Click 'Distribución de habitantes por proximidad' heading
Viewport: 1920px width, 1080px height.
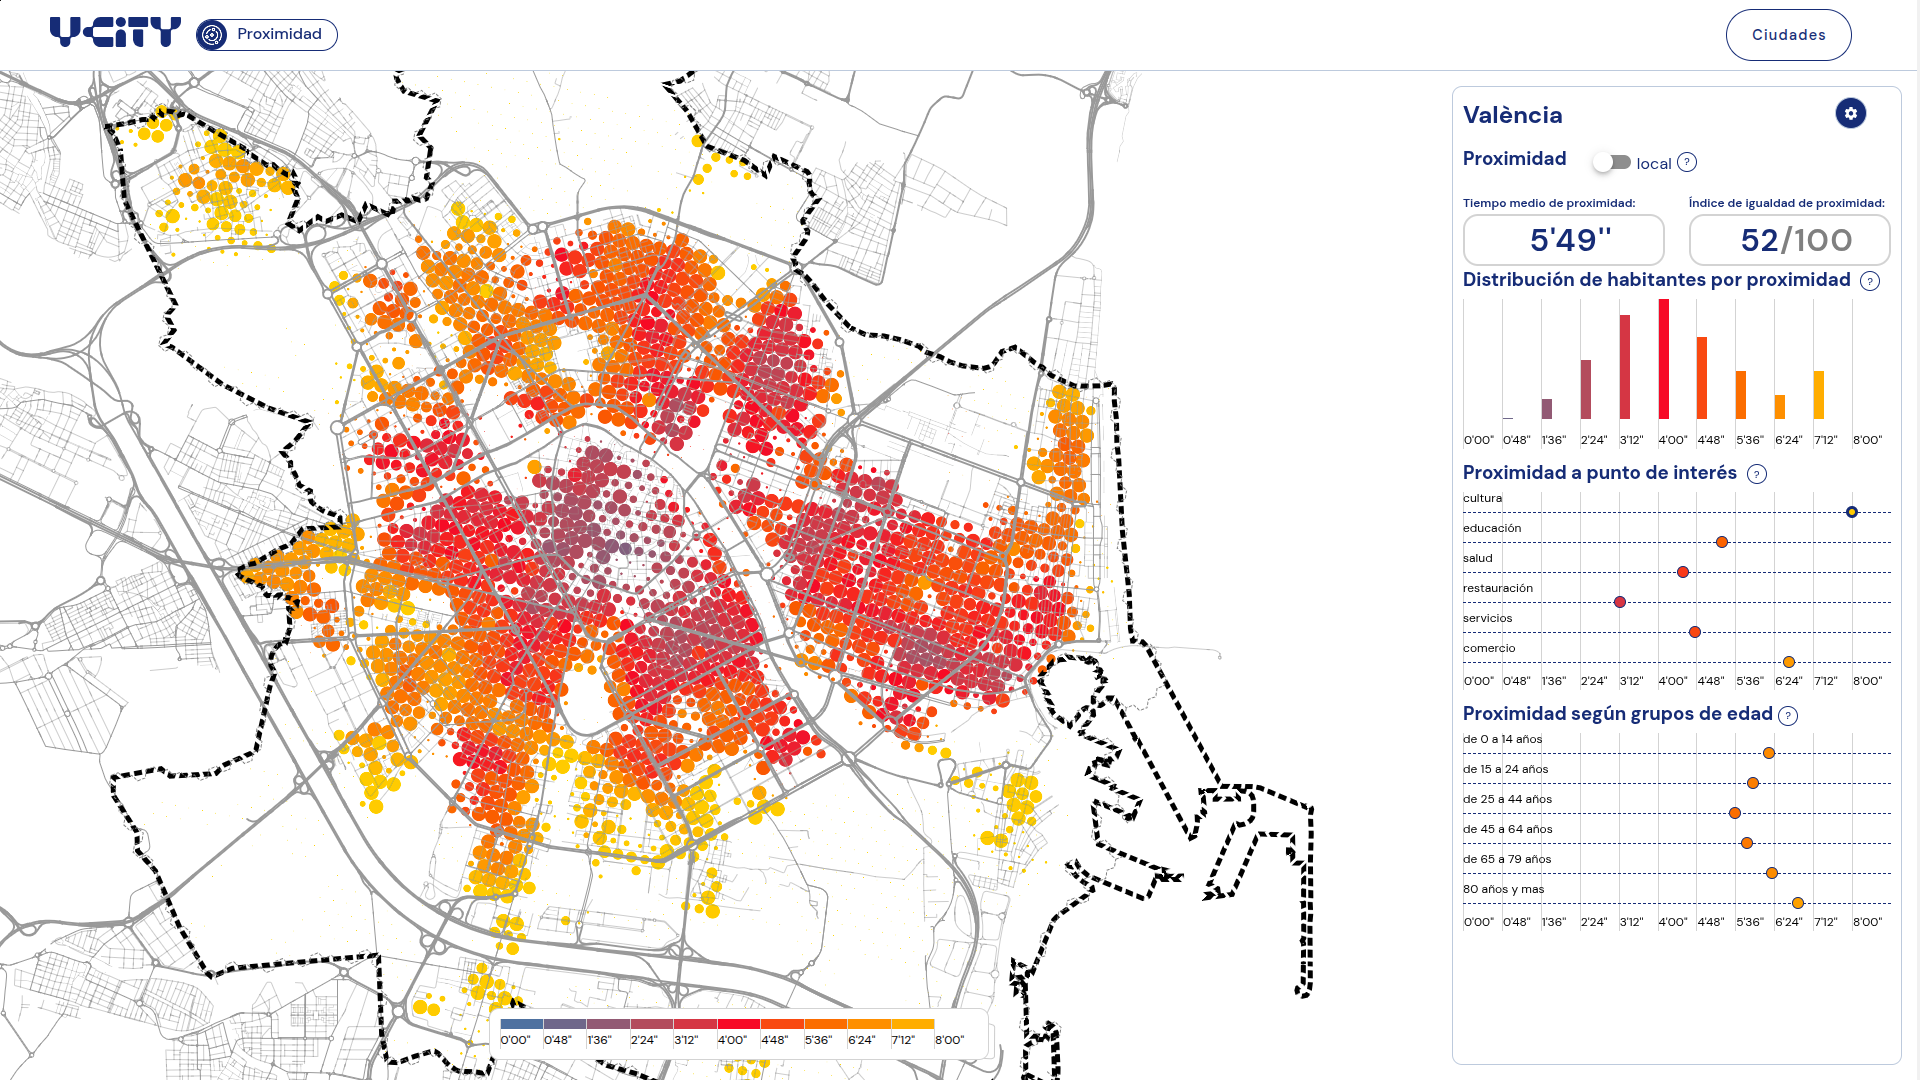click(x=1657, y=280)
